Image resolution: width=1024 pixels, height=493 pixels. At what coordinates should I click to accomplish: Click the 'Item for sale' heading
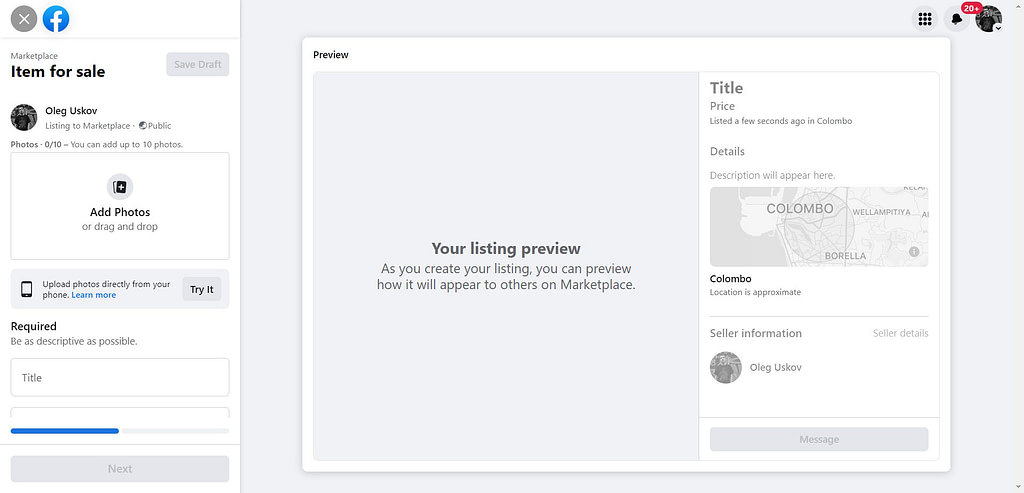(x=58, y=72)
